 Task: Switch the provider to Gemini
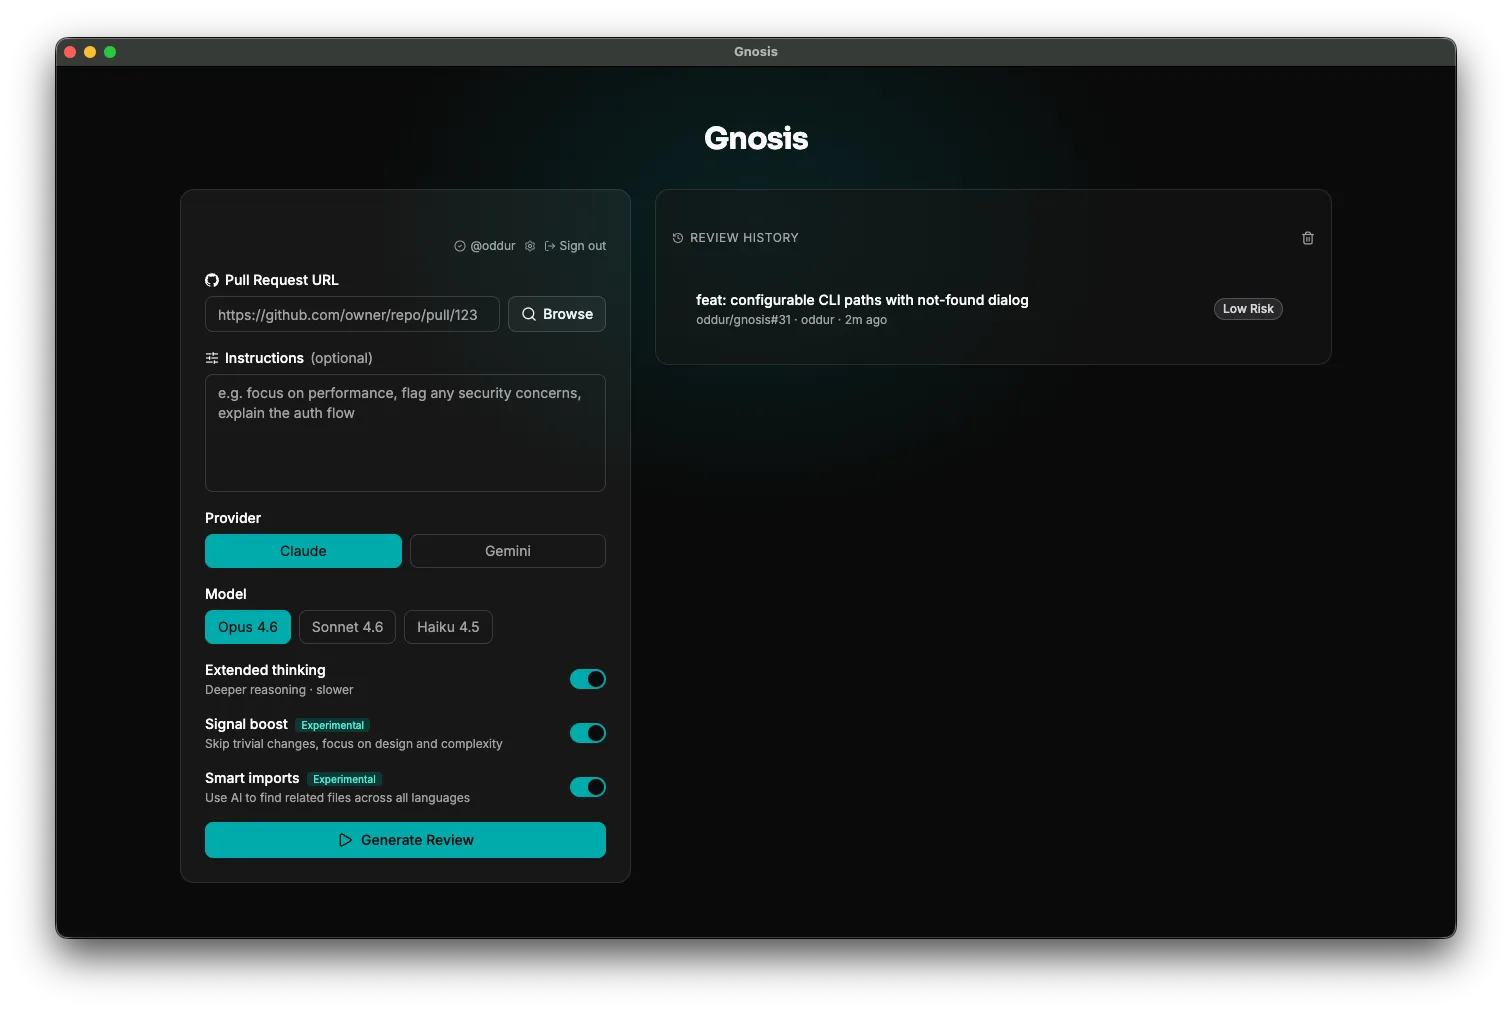pyautogui.click(x=508, y=551)
